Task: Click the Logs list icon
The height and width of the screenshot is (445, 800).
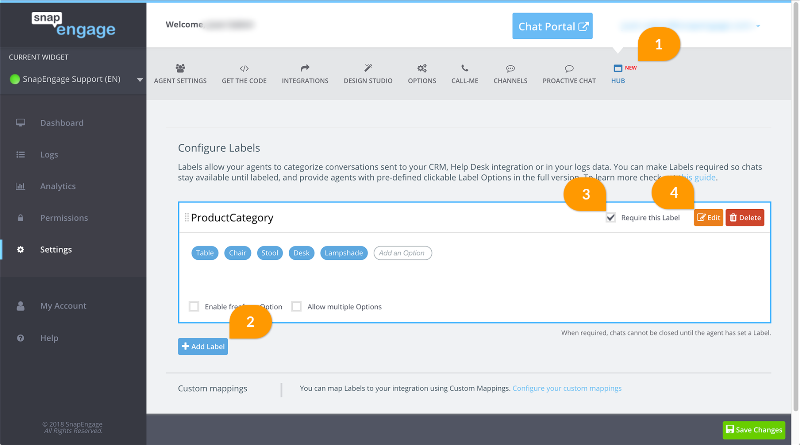Action: (20, 154)
